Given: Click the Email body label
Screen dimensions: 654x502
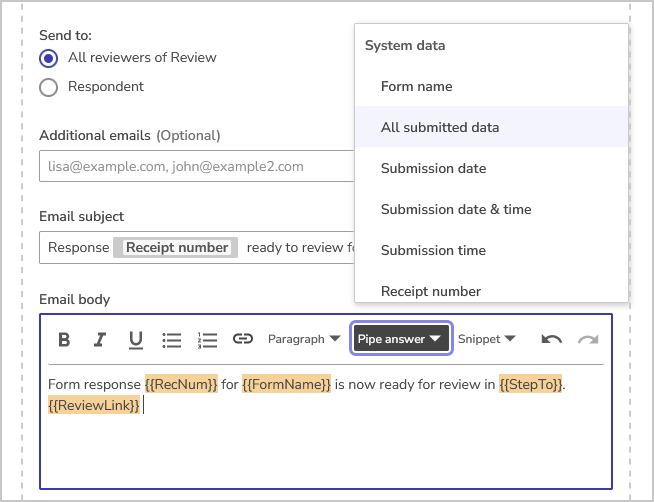Looking at the screenshot, I should coord(75,299).
